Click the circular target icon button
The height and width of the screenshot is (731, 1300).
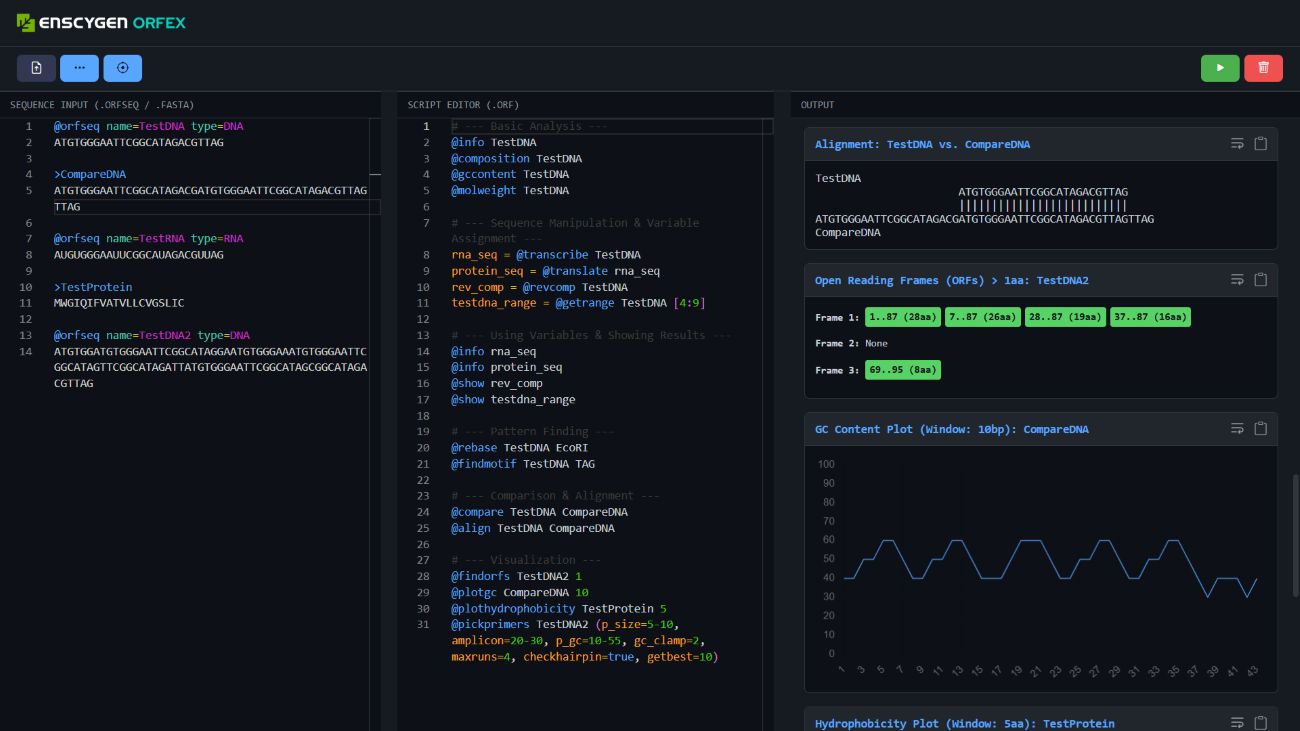[x=123, y=68]
